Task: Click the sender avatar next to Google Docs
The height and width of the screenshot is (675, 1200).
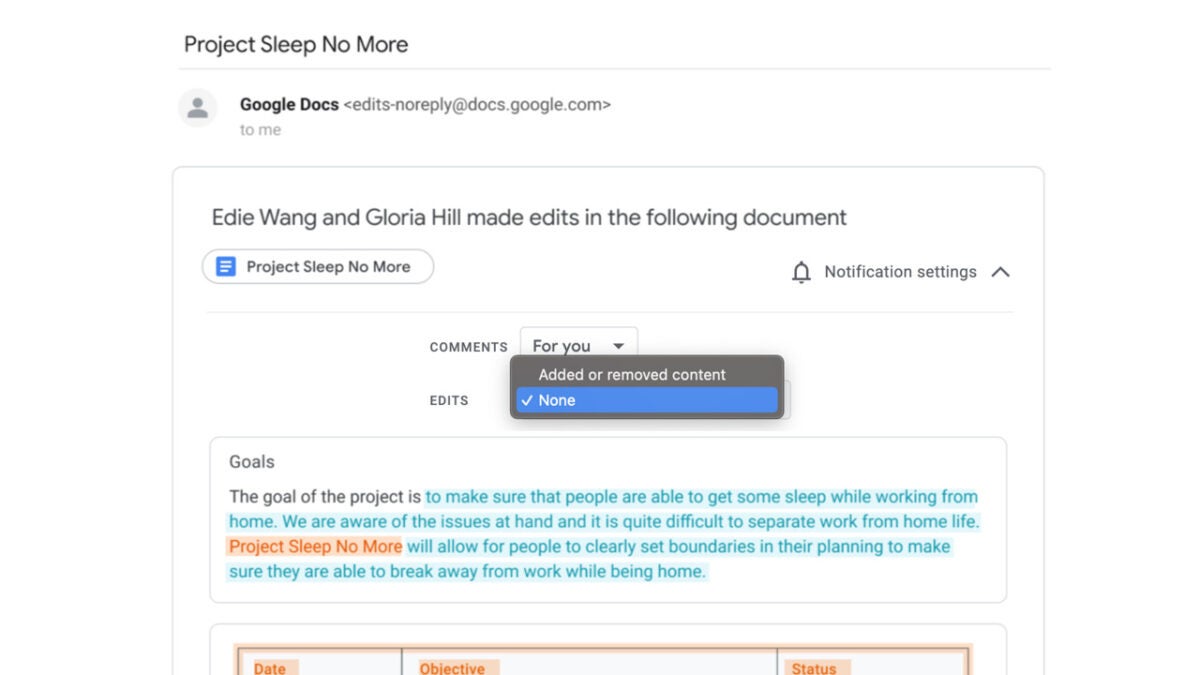Action: 197,109
